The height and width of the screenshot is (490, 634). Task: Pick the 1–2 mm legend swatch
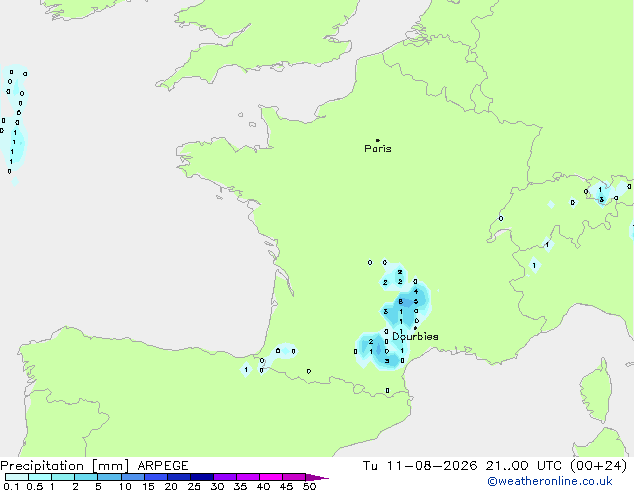click(x=63, y=477)
